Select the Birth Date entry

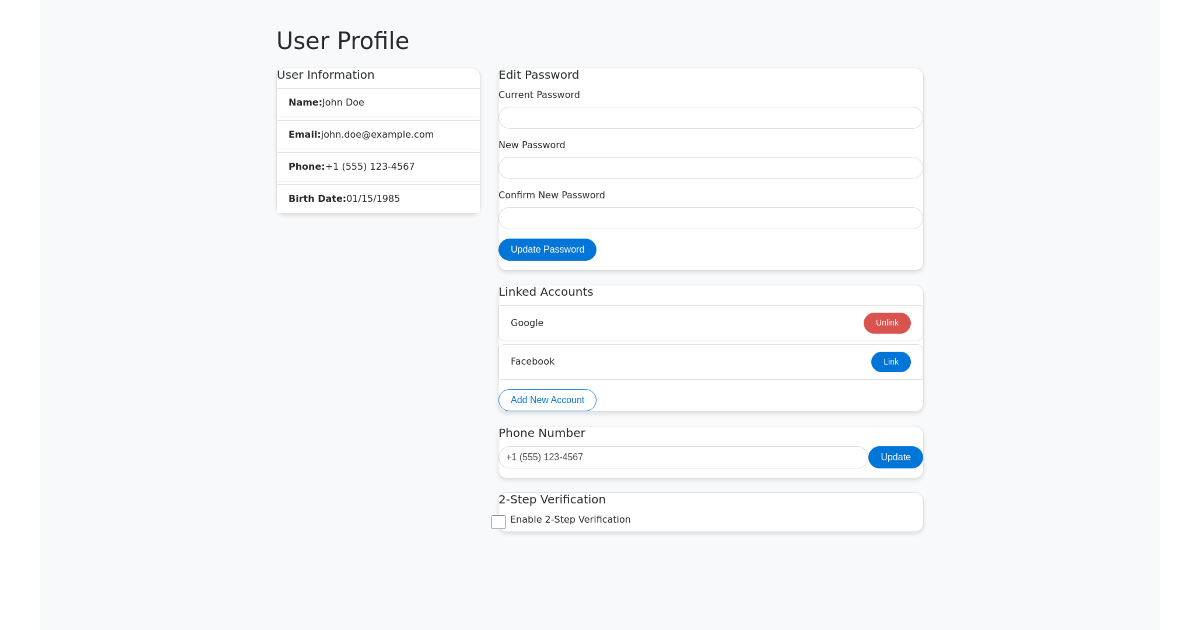[378, 198]
